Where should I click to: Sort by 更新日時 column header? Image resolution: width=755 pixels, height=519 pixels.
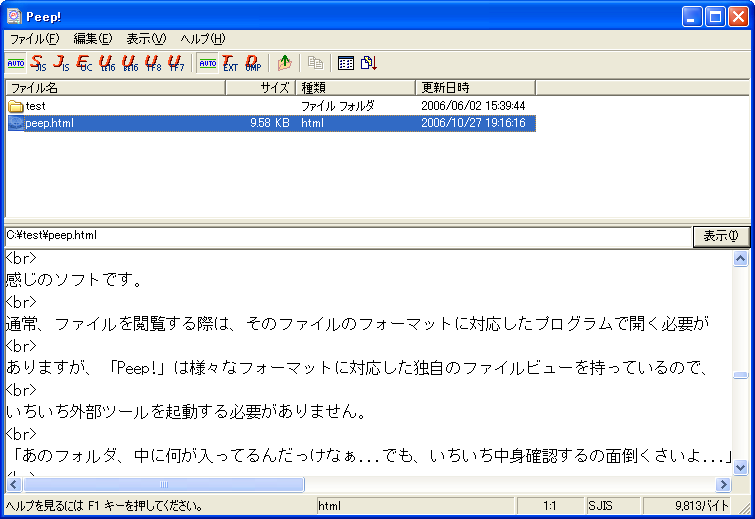point(475,88)
